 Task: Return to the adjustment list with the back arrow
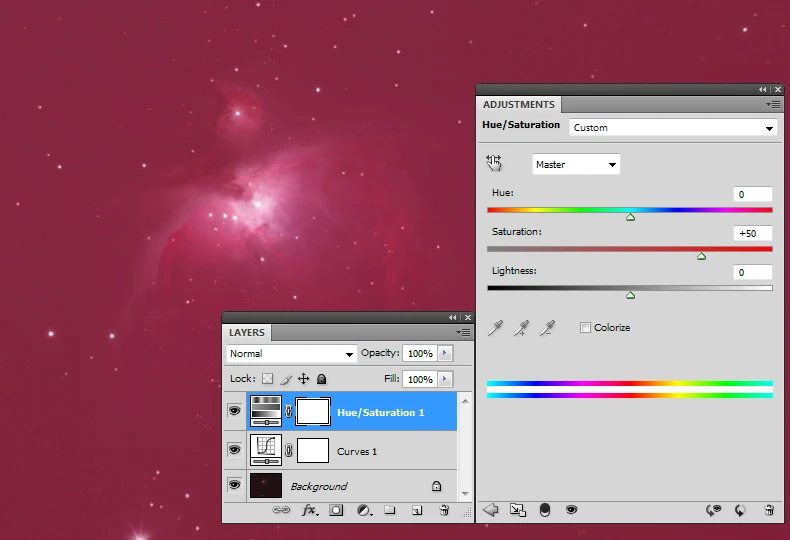pyautogui.click(x=490, y=509)
